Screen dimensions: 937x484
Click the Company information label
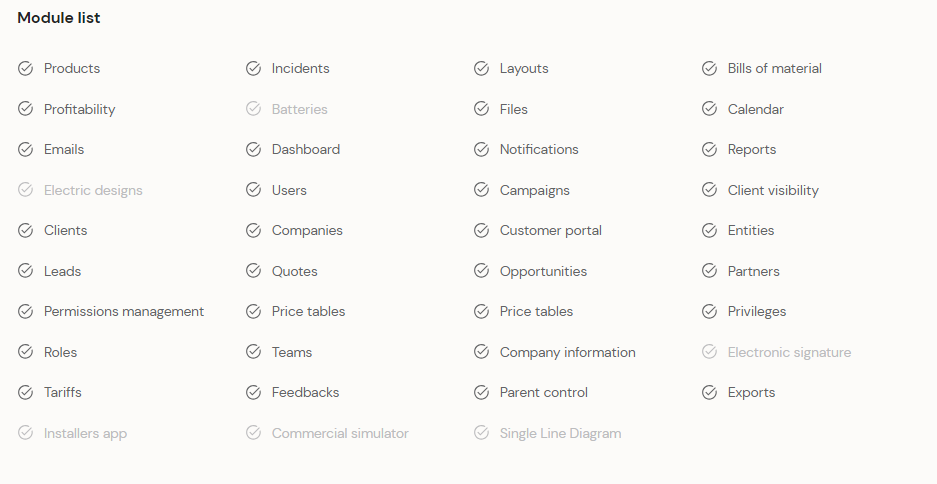[568, 352]
